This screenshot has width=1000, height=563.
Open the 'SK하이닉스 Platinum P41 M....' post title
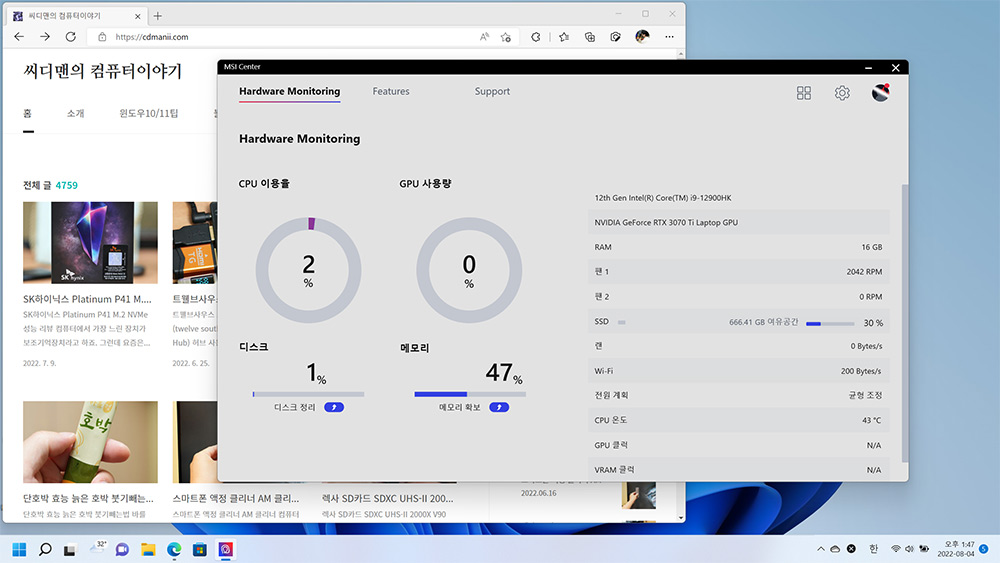pos(87,299)
